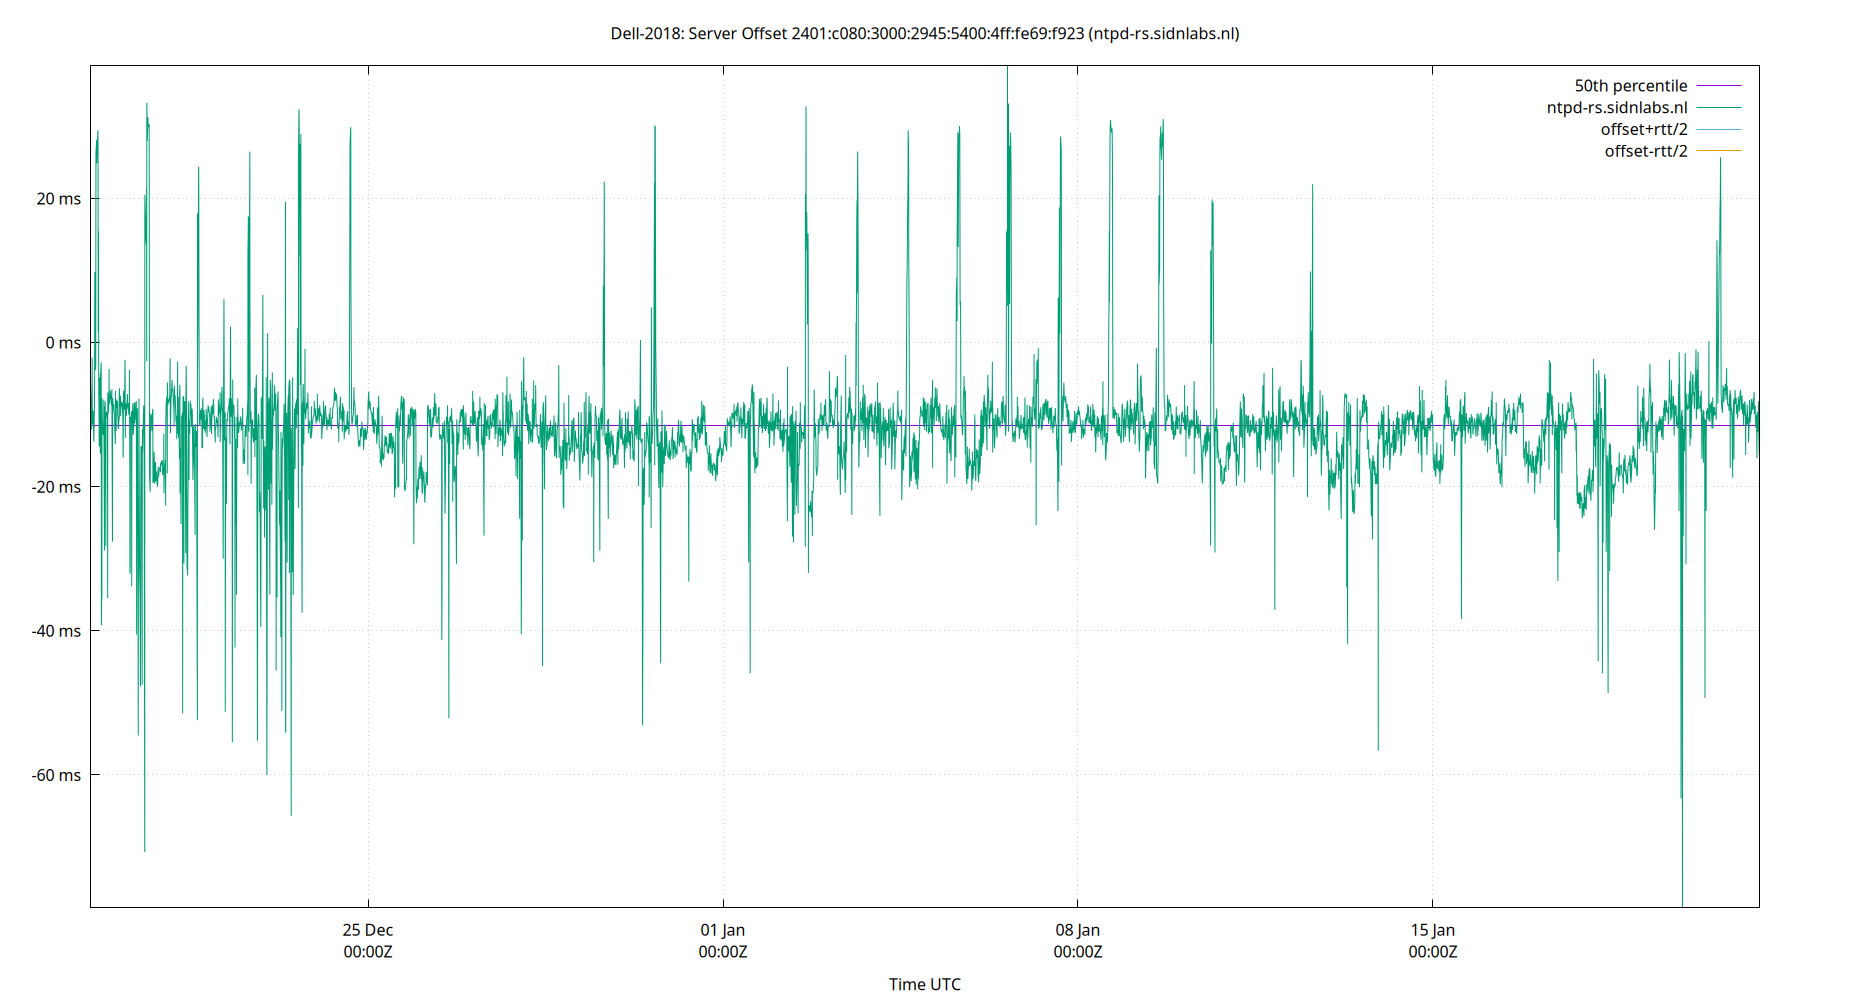This screenshot has width=1850, height=1000.
Task: Click the 15 Jan tick label
Action: tap(1433, 929)
